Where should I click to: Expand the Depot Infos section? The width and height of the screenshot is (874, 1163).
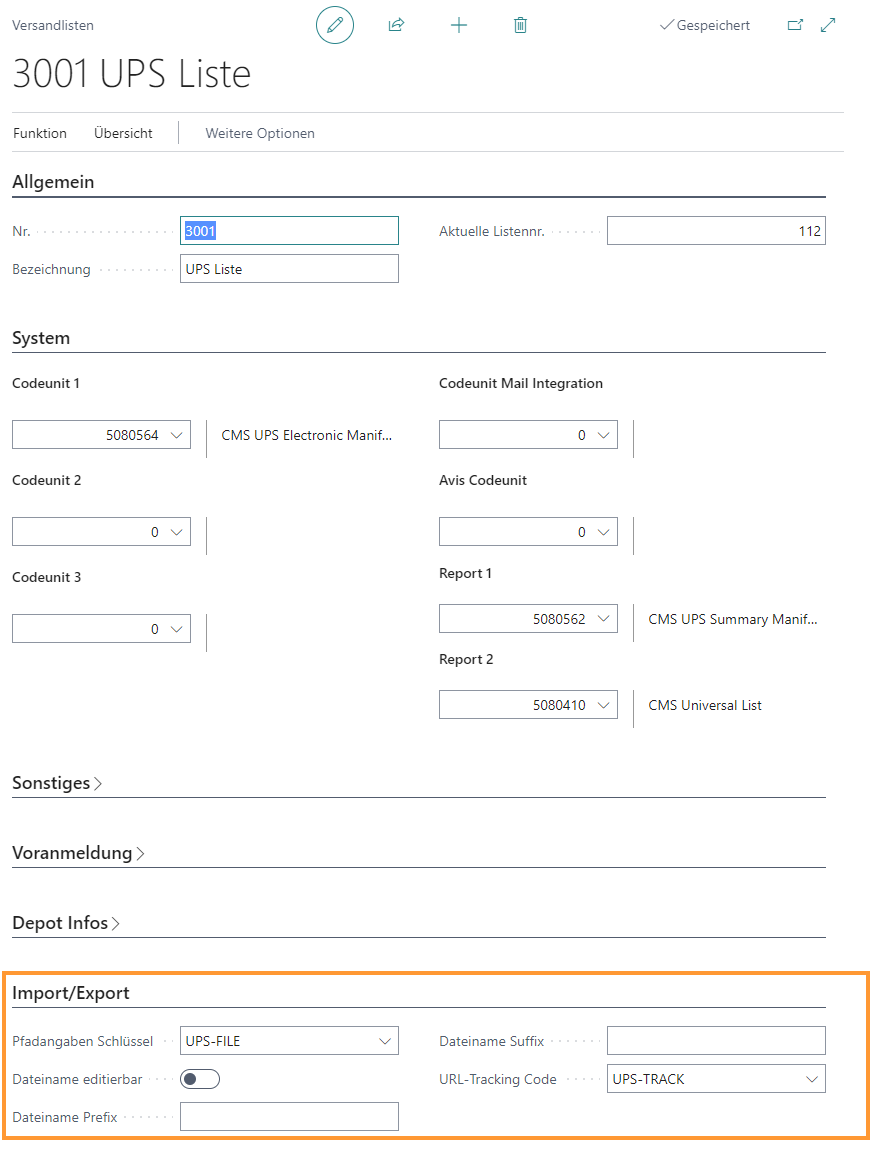(66, 923)
